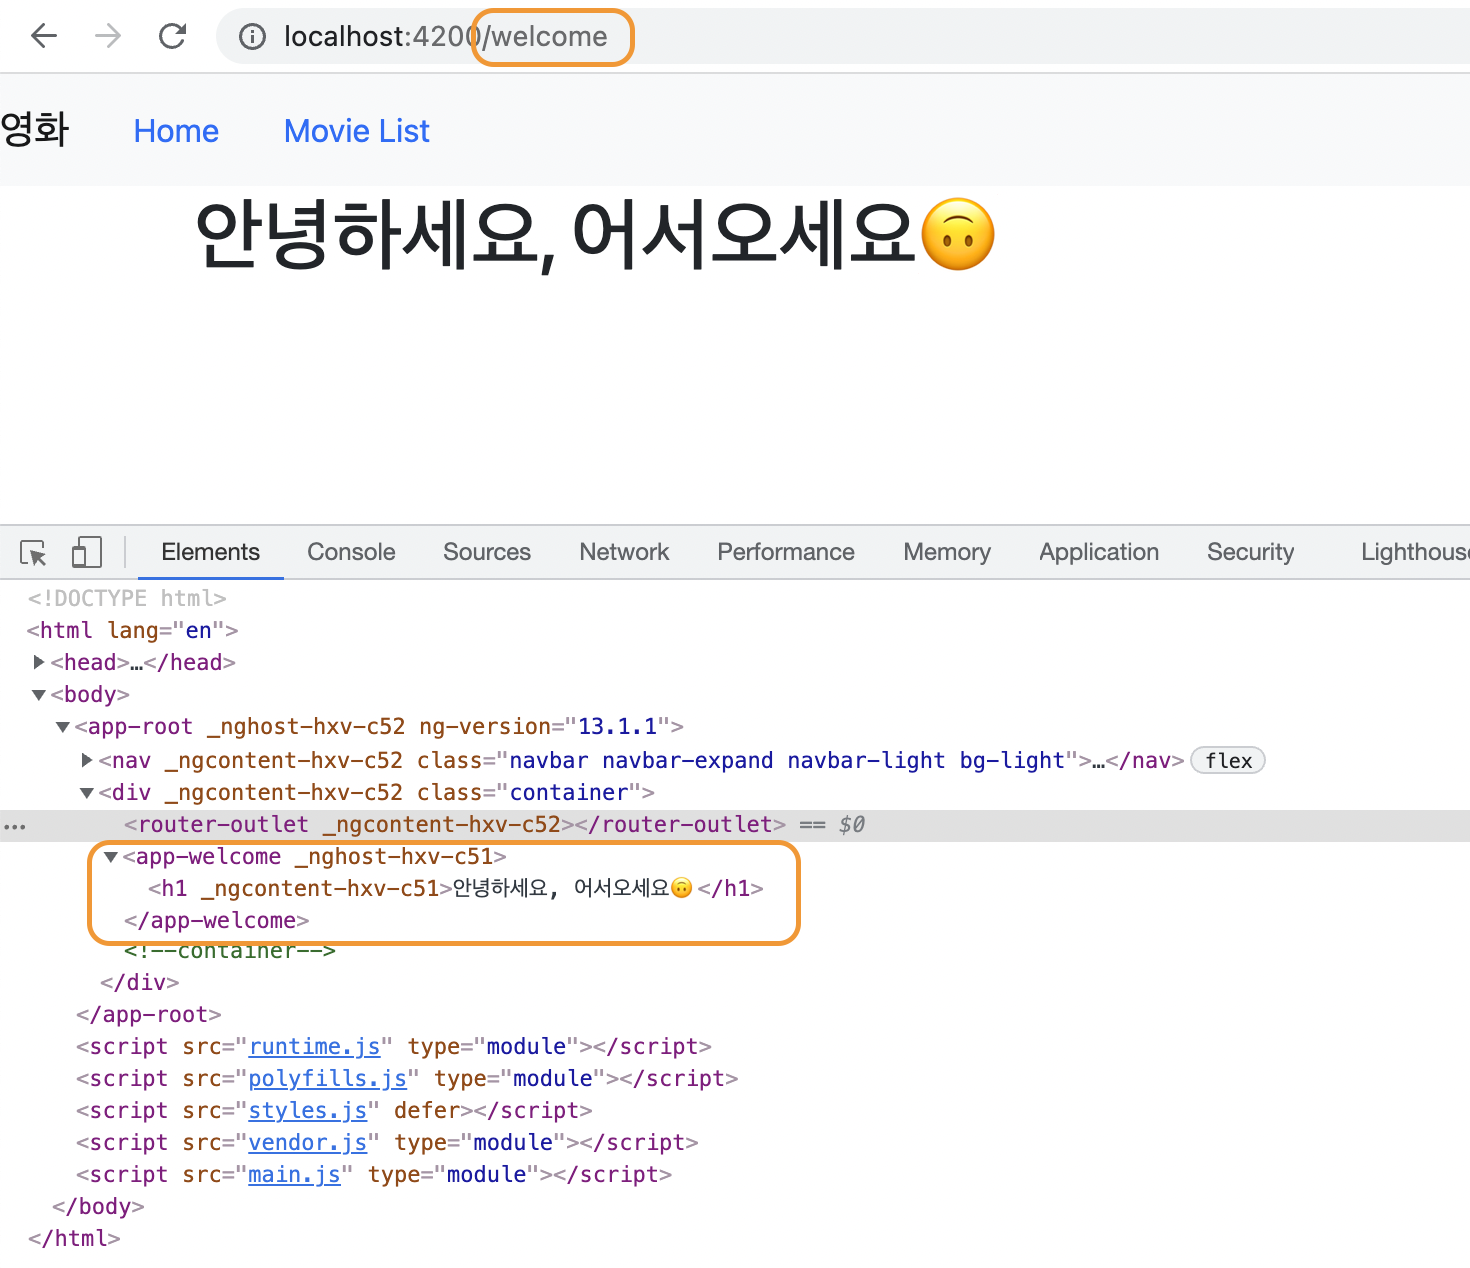Select the </app-root> closing tag row

(148, 1014)
